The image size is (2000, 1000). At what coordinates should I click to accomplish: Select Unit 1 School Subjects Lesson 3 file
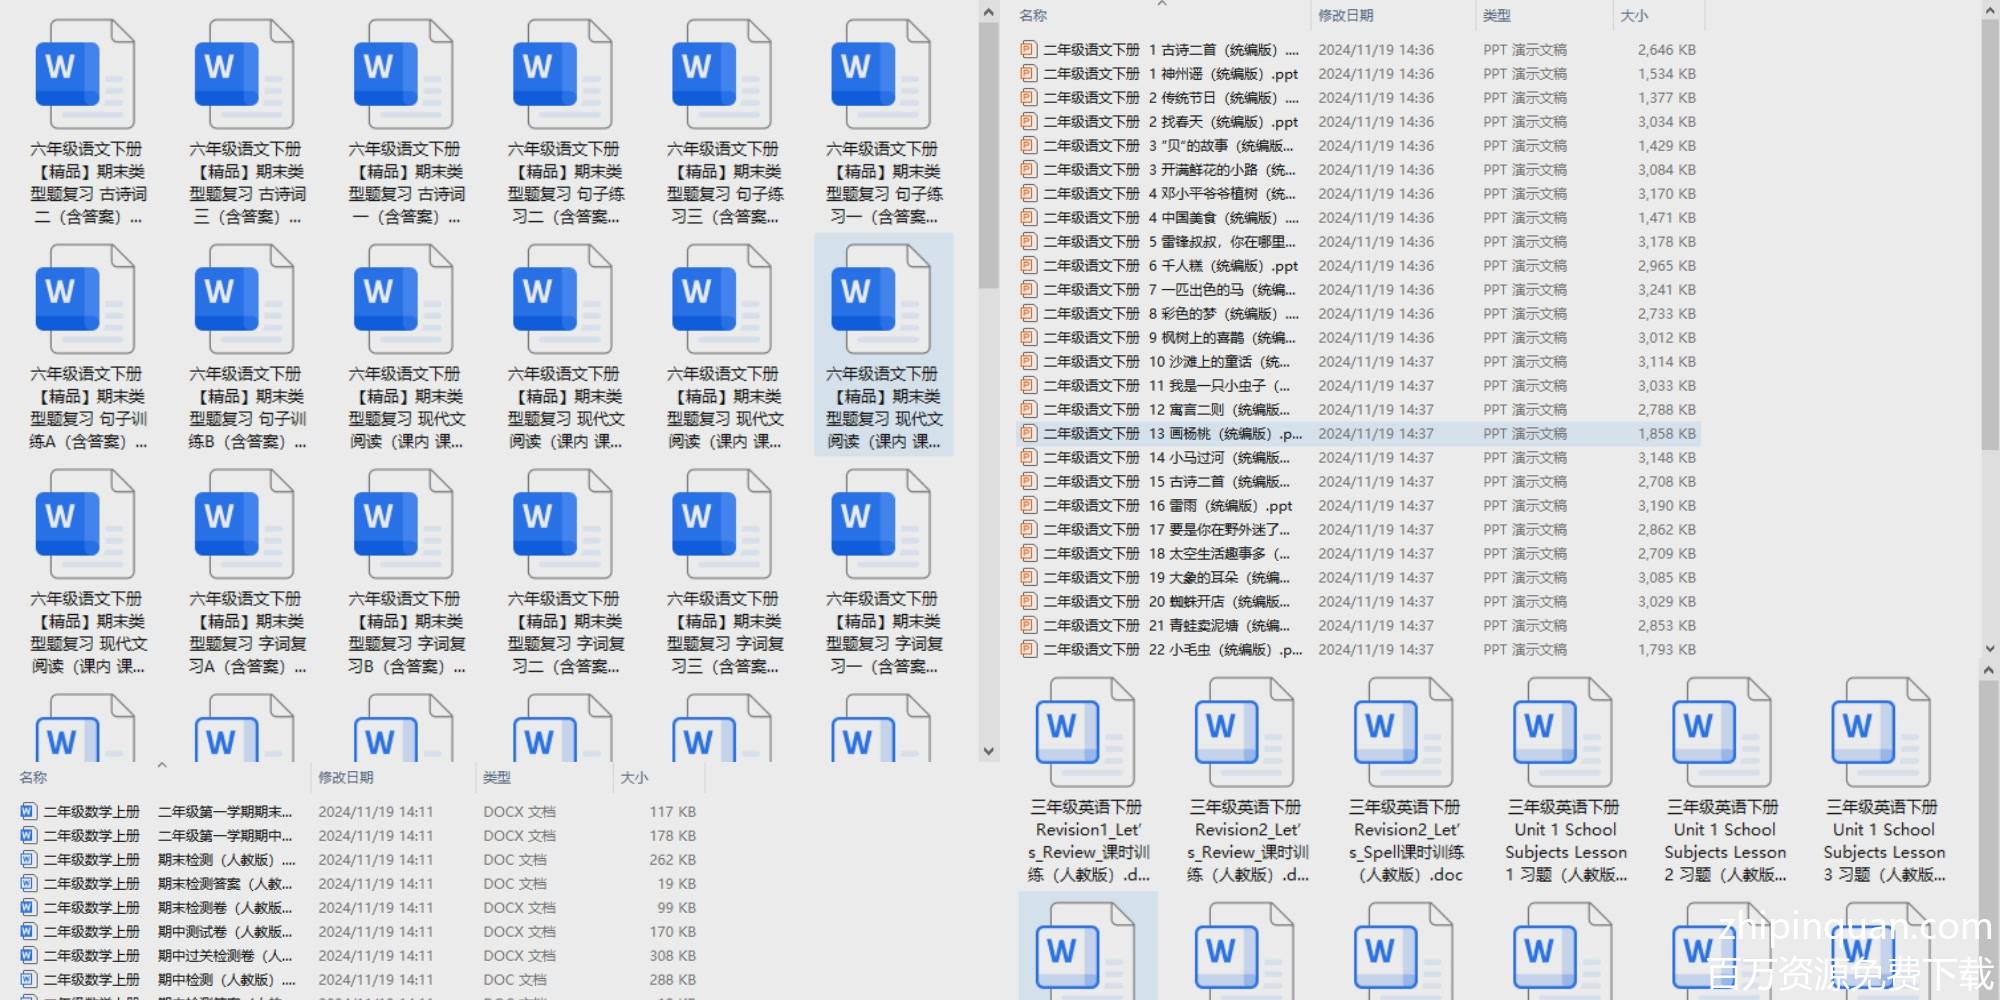click(x=1883, y=735)
